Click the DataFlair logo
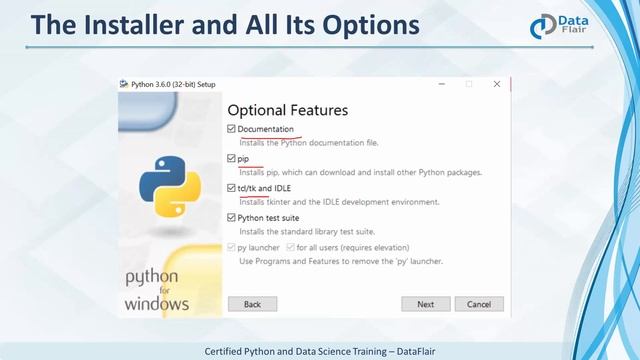The width and height of the screenshot is (640, 360). click(x=560, y=26)
